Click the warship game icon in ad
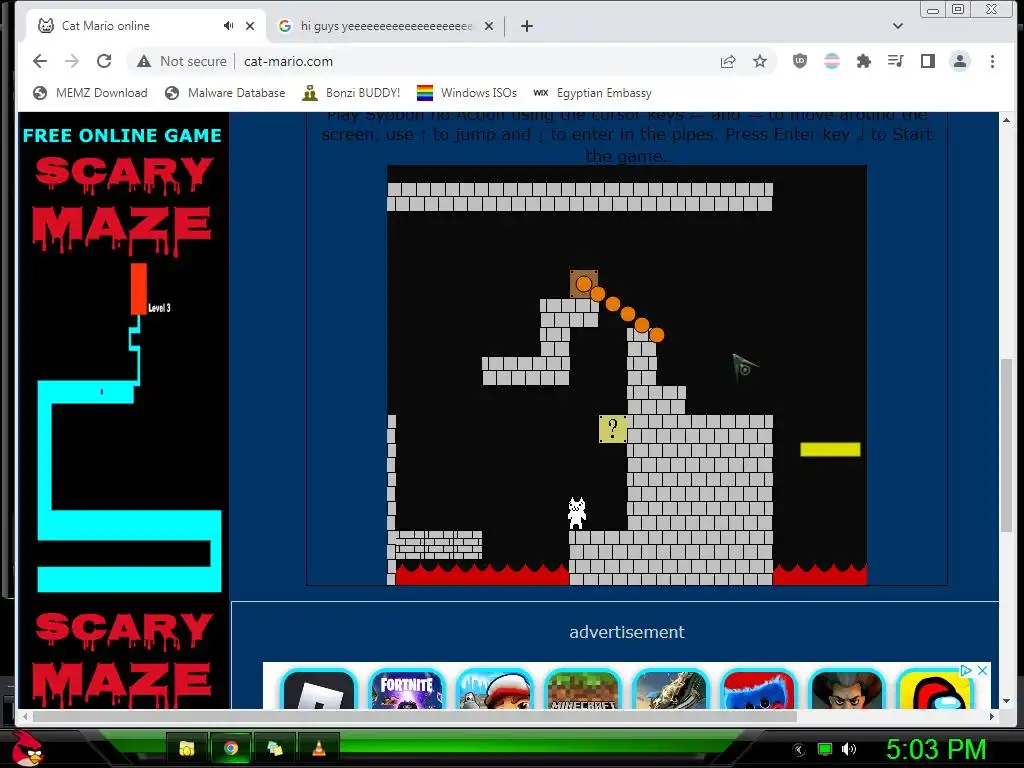 (671, 690)
